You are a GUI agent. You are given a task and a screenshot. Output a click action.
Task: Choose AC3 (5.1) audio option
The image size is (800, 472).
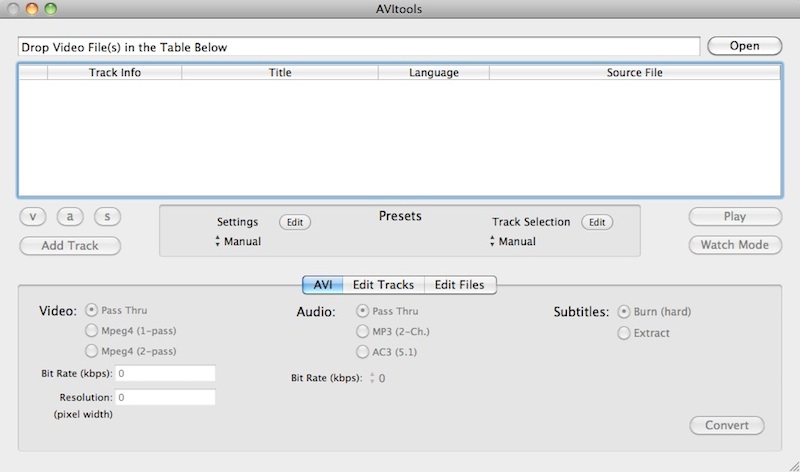coord(363,351)
